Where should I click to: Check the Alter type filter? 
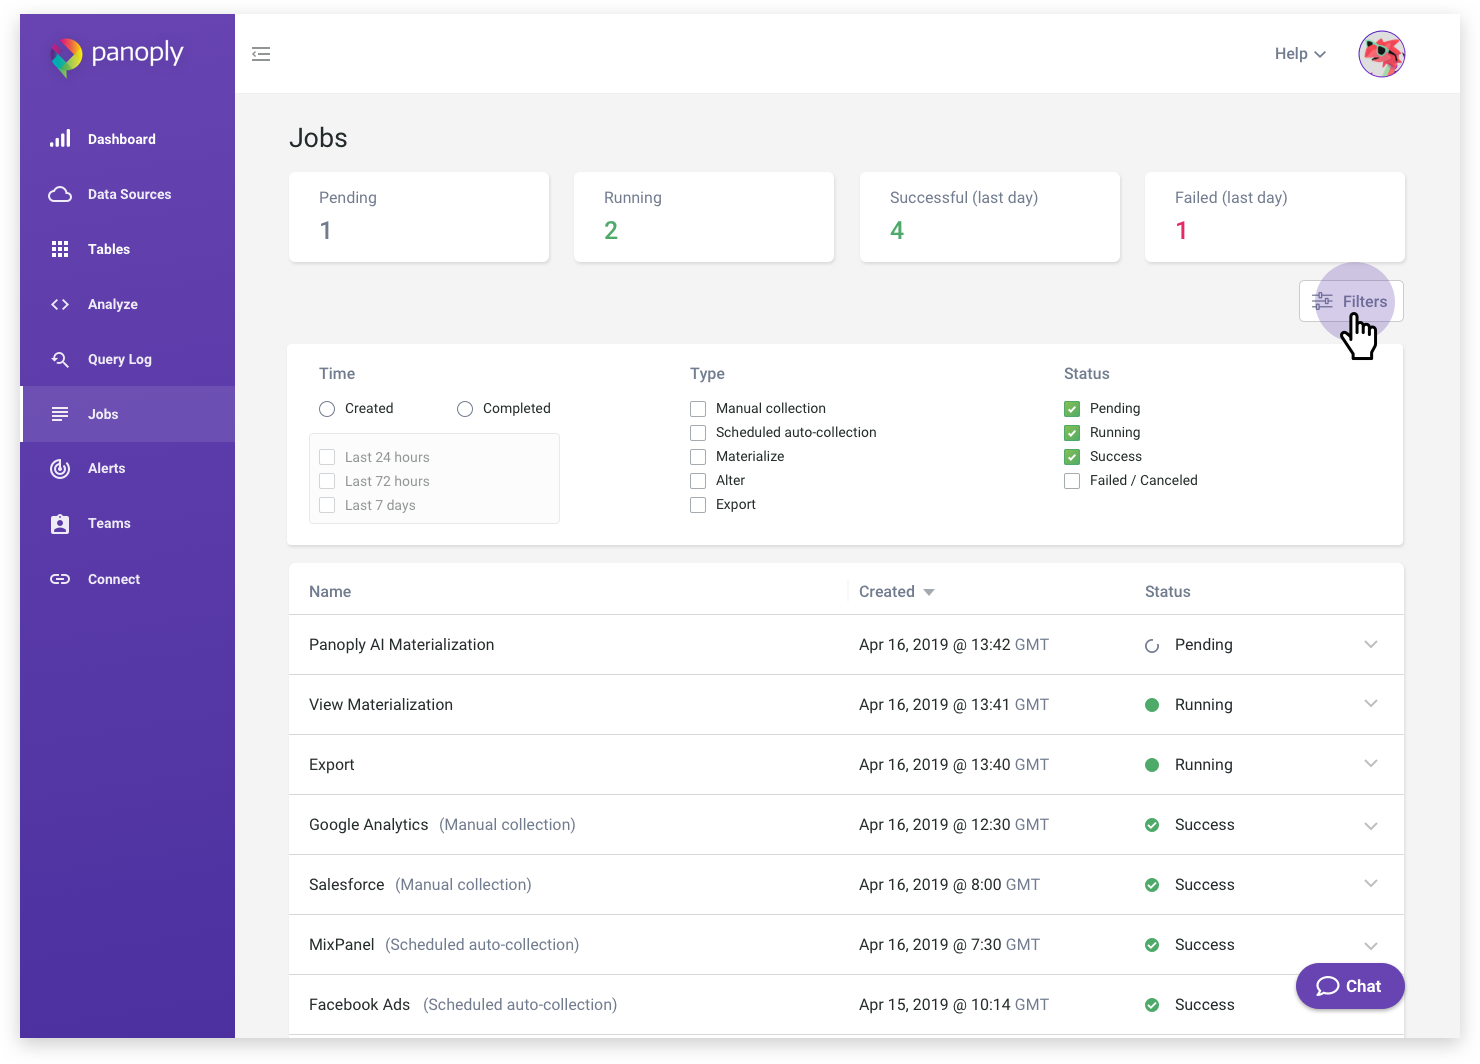click(698, 481)
